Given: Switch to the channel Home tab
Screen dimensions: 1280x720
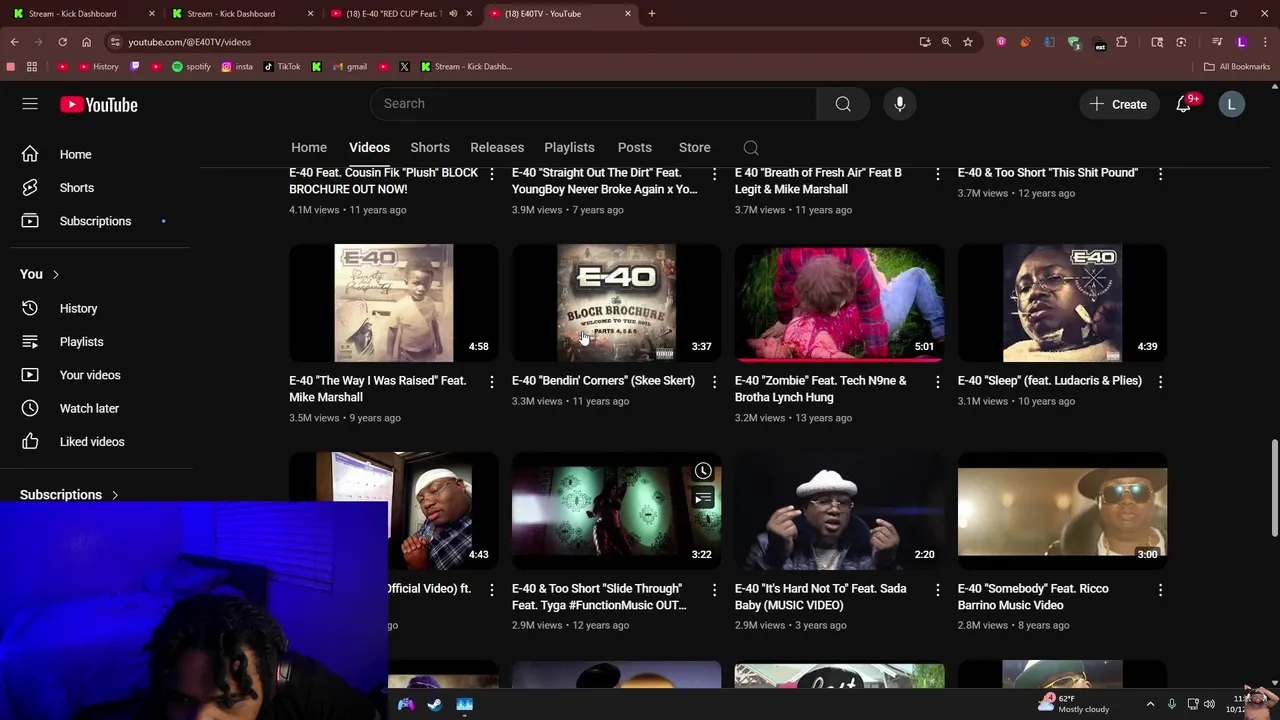Looking at the screenshot, I should click(309, 147).
